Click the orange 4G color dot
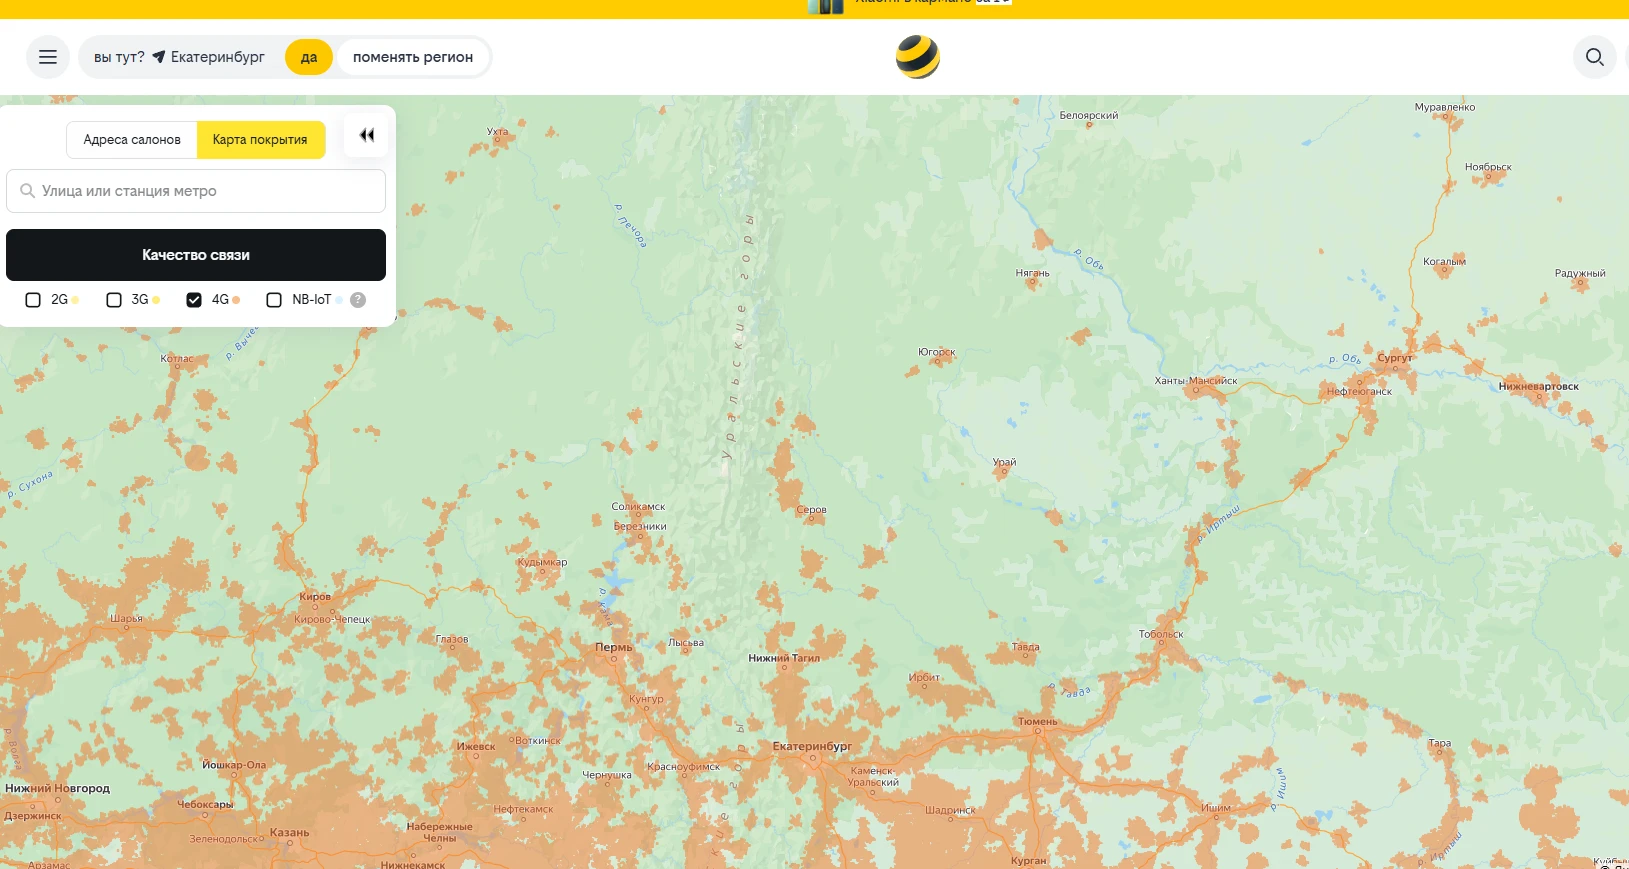1629x869 pixels. (x=236, y=300)
